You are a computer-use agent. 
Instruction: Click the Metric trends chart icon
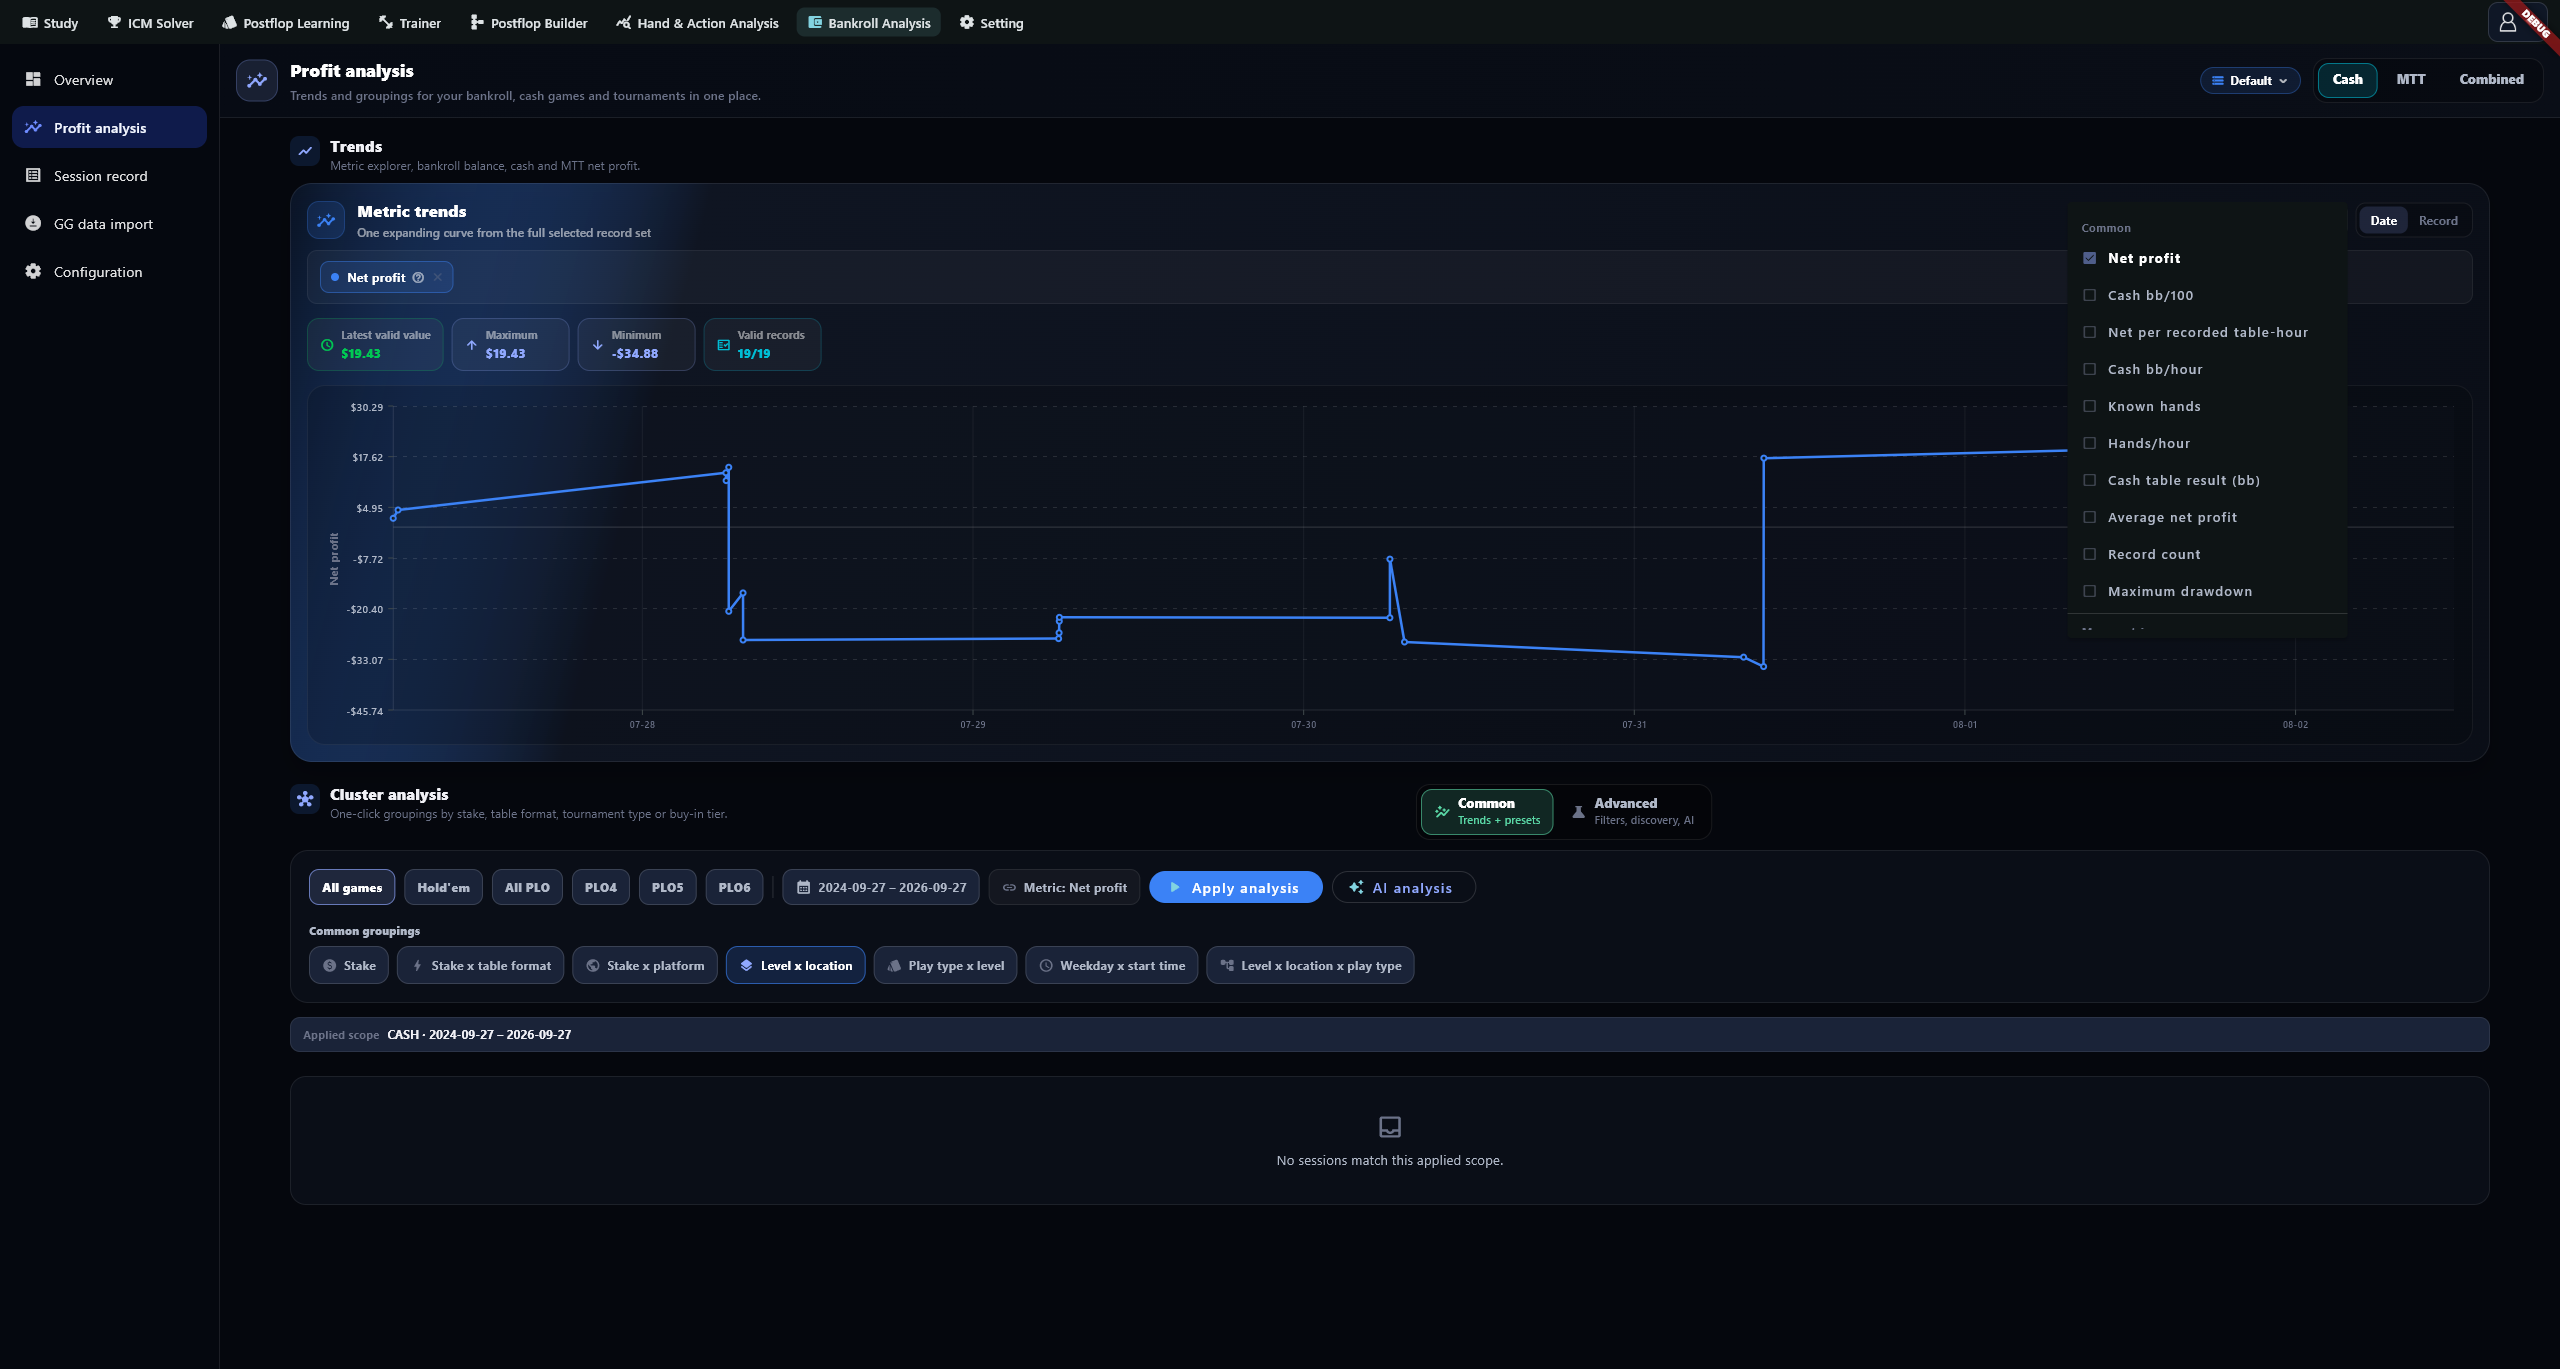[326, 220]
